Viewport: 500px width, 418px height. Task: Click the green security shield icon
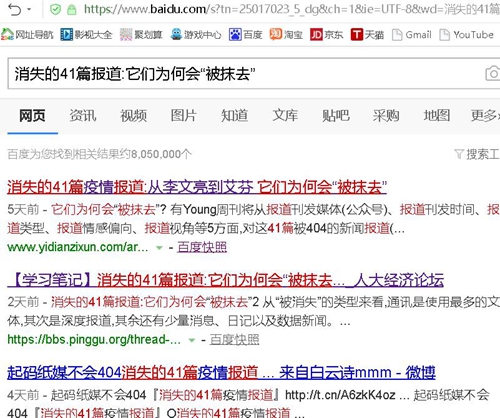(55, 10)
